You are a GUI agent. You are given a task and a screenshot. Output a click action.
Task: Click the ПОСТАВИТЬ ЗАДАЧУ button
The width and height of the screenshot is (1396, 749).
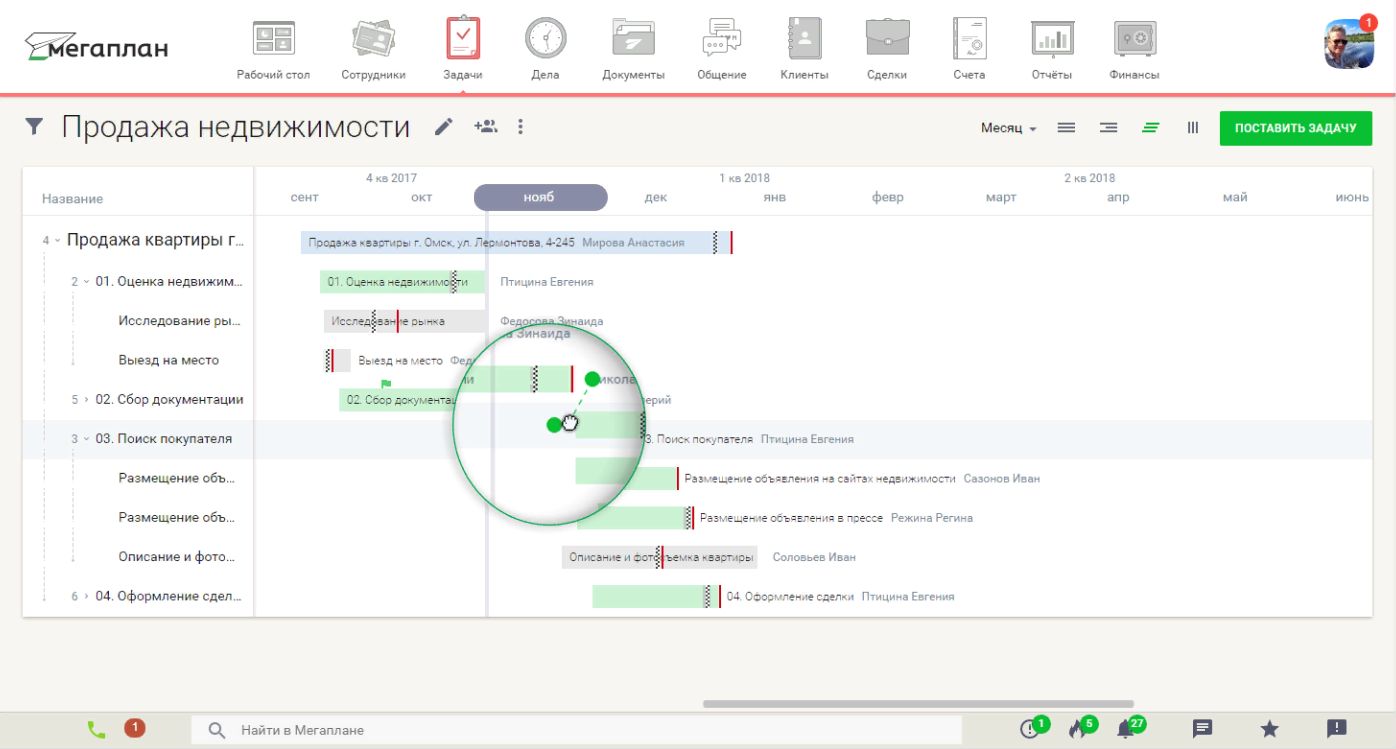pos(1295,128)
